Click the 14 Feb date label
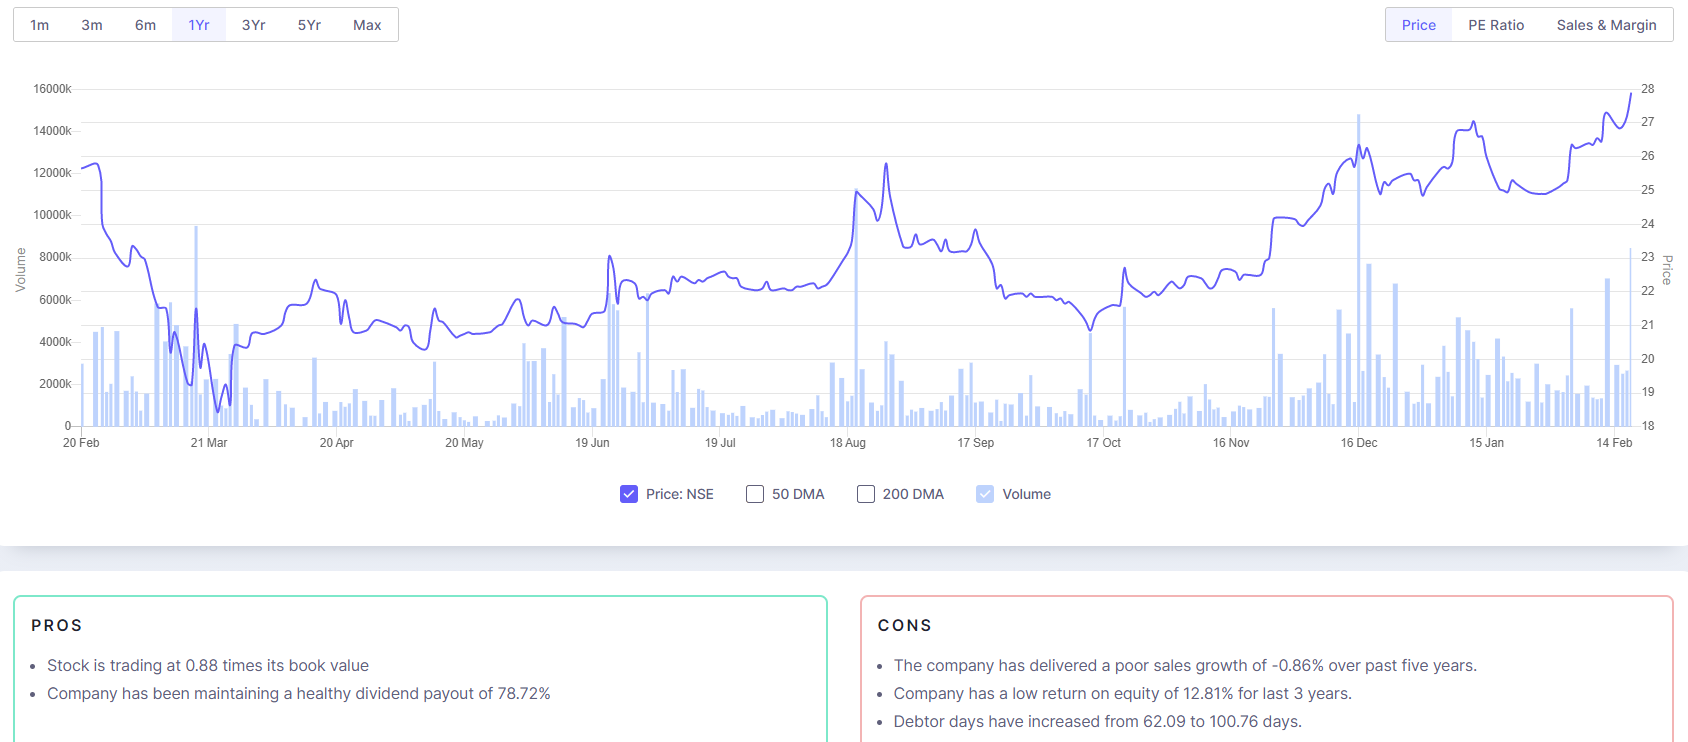Screen dimensions: 1688x742 [1614, 443]
